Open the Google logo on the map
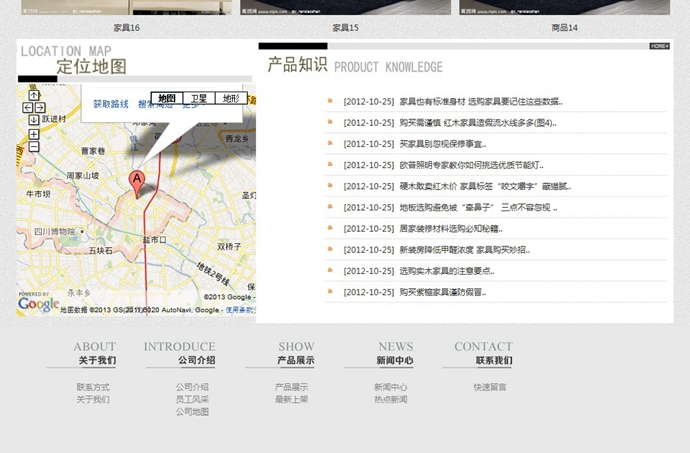 tap(38, 304)
